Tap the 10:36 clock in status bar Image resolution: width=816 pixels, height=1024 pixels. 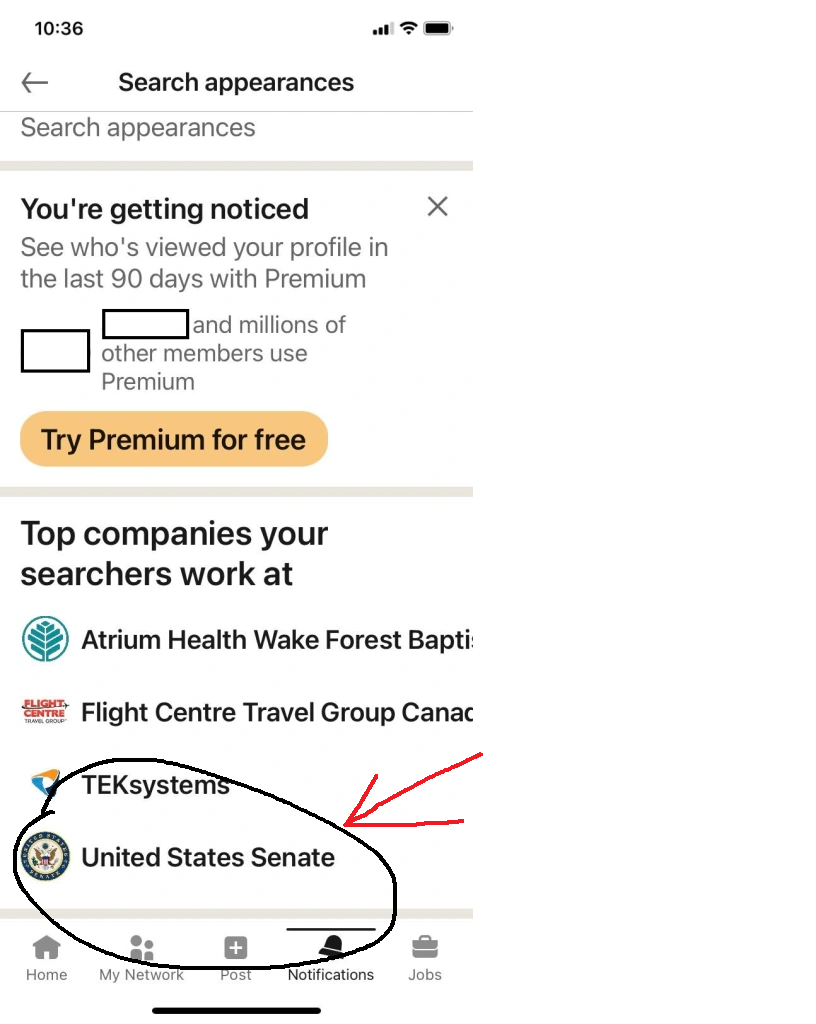tap(59, 29)
